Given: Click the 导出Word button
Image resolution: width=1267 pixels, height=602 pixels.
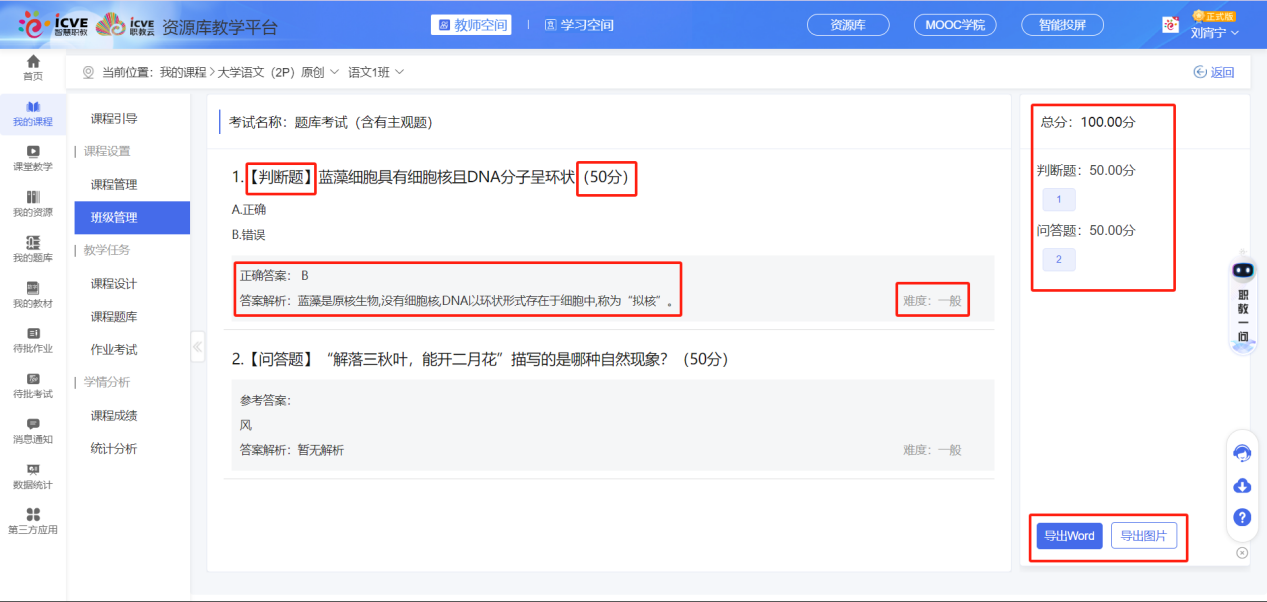Looking at the screenshot, I should [1069, 536].
